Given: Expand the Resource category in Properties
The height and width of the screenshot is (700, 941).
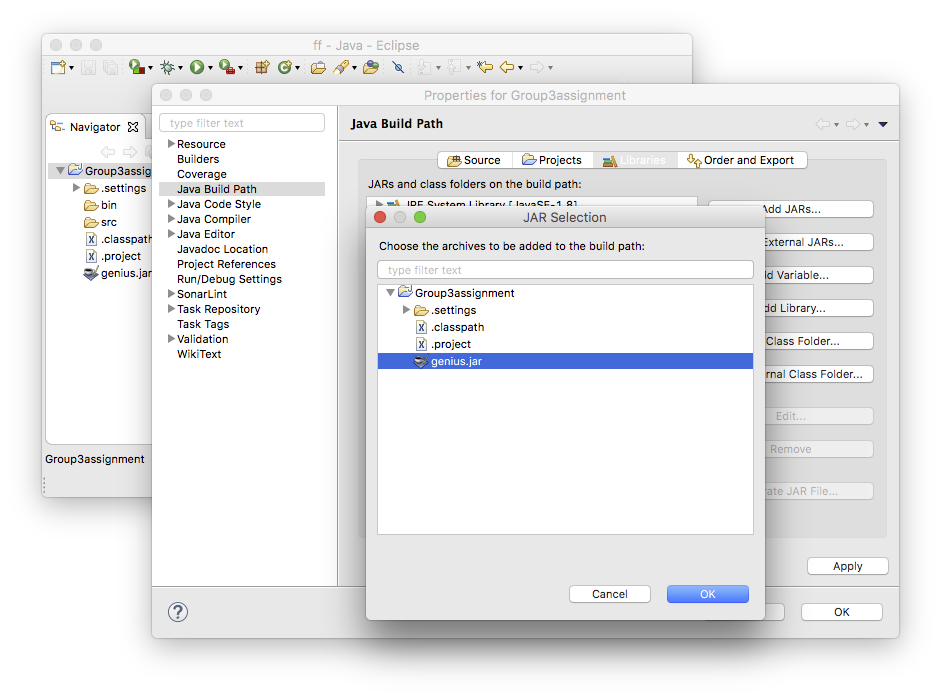Looking at the screenshot, I should pos(171,143).
